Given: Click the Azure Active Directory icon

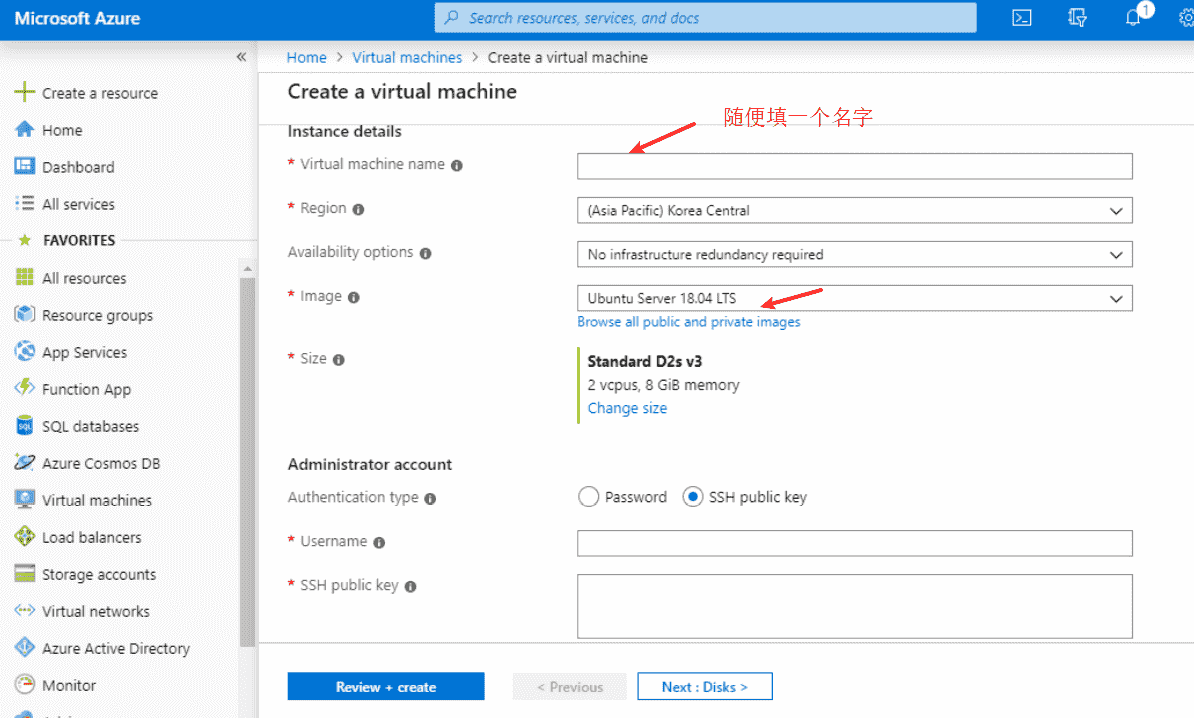Looking at the screenshot, I should click(24, 647).
